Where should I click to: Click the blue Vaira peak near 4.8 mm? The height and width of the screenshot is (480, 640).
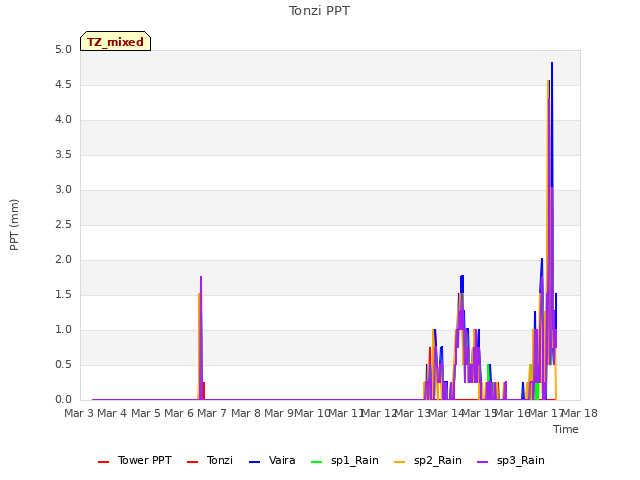click(x=552, y=63)
